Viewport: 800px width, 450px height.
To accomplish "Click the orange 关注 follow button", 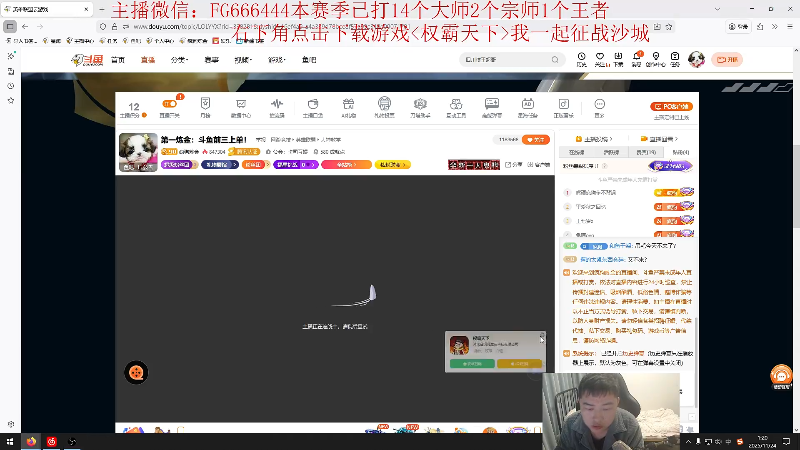I will [536, 140].
